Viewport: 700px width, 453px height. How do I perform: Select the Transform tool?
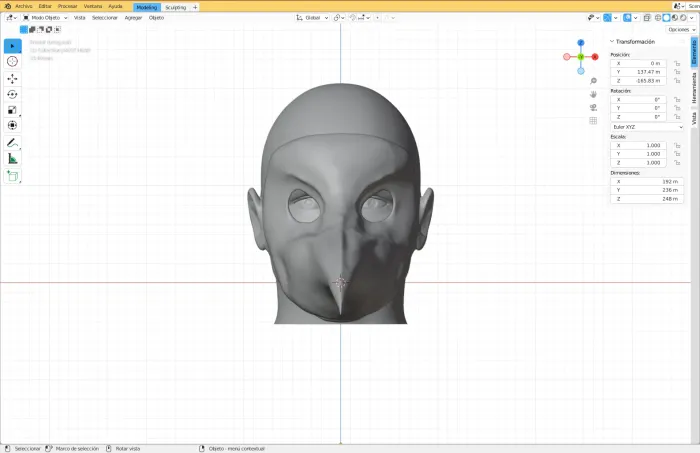click(x=12, y=125)
